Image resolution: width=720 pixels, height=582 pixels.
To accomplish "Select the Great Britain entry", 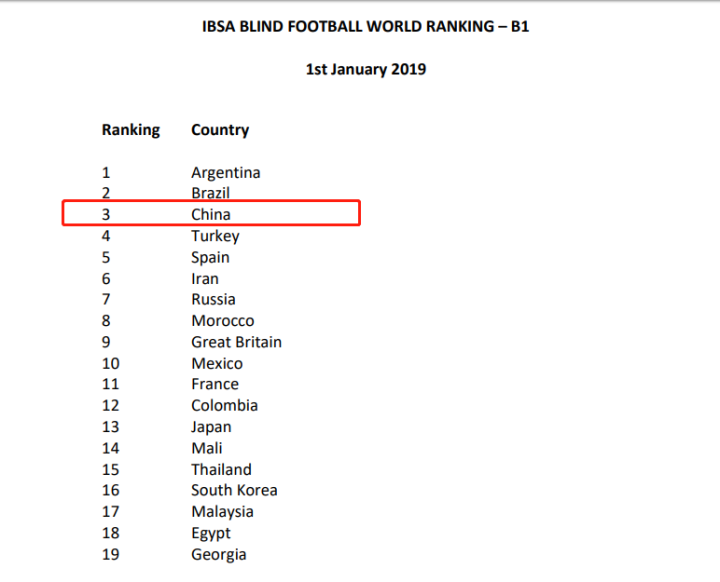I will pyautogui.click(x=236, y=342).
